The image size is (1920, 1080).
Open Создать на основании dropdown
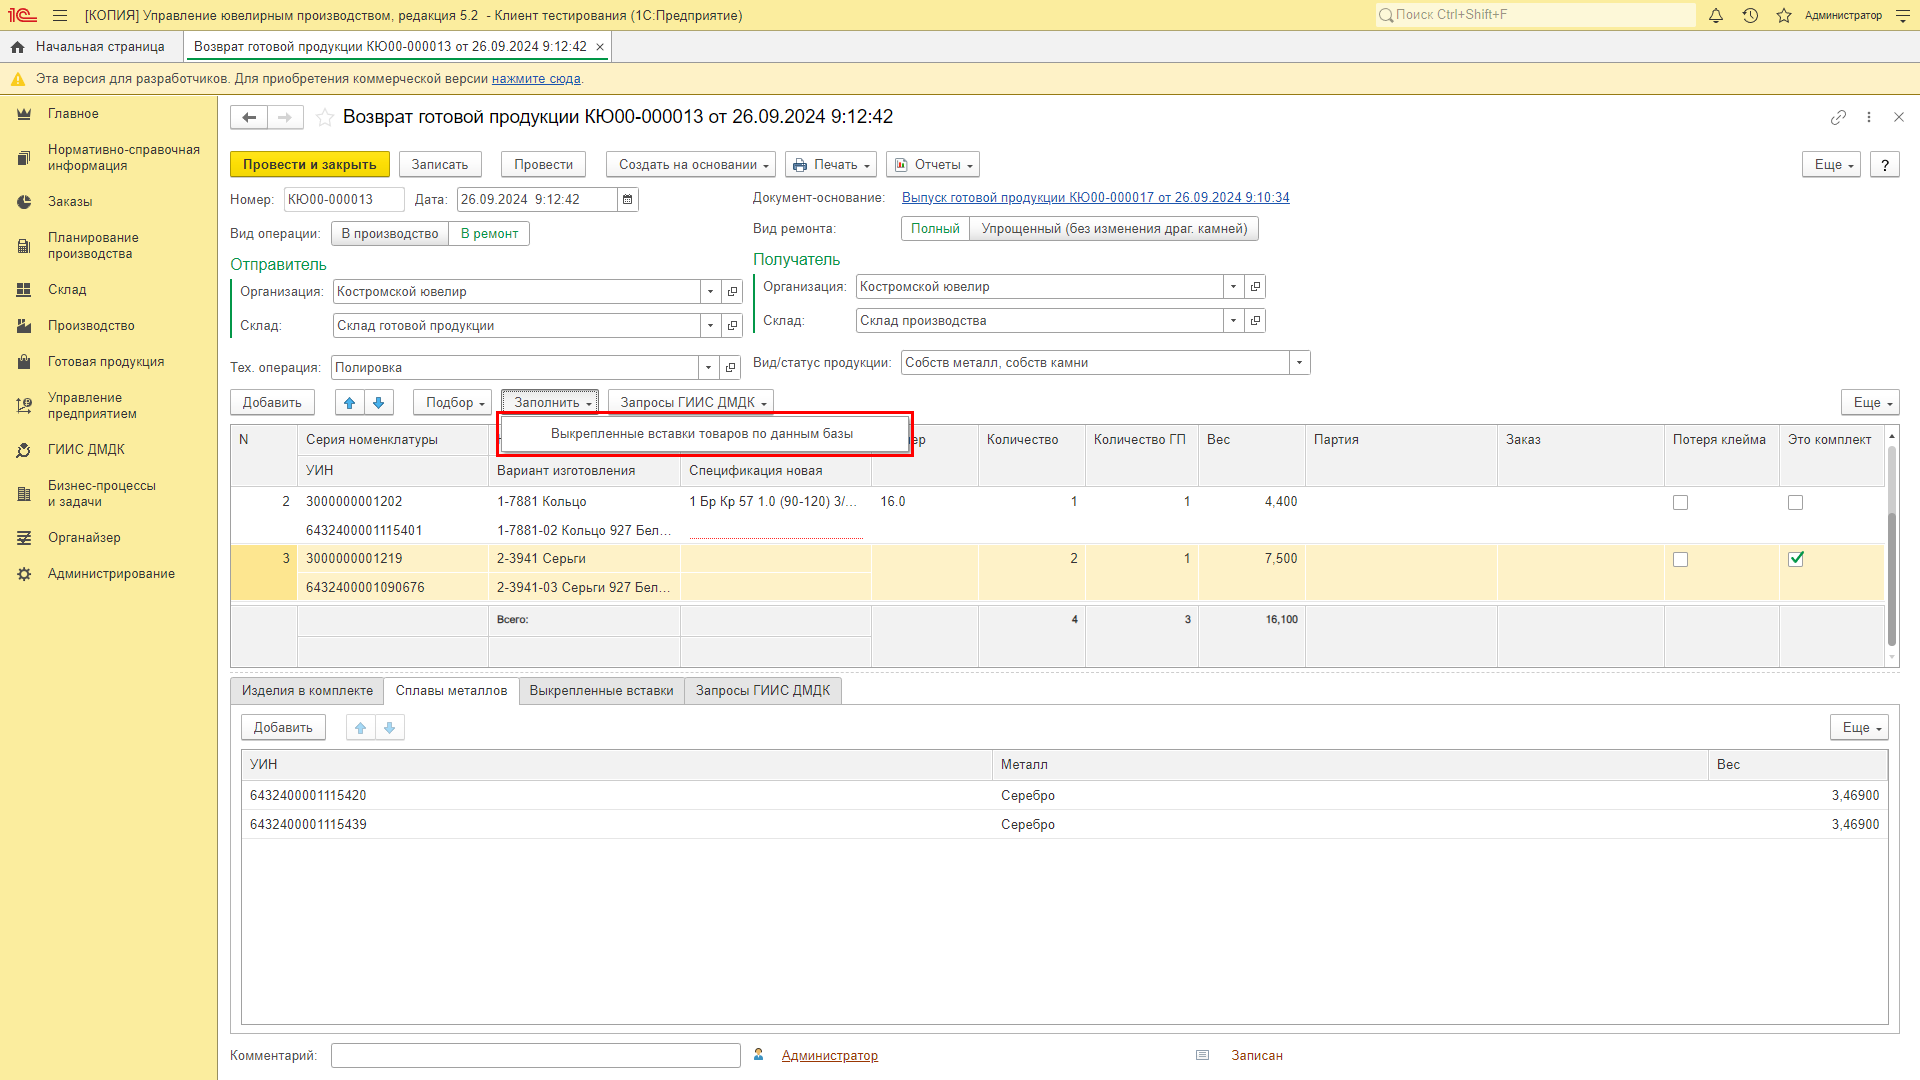point(691,165)
